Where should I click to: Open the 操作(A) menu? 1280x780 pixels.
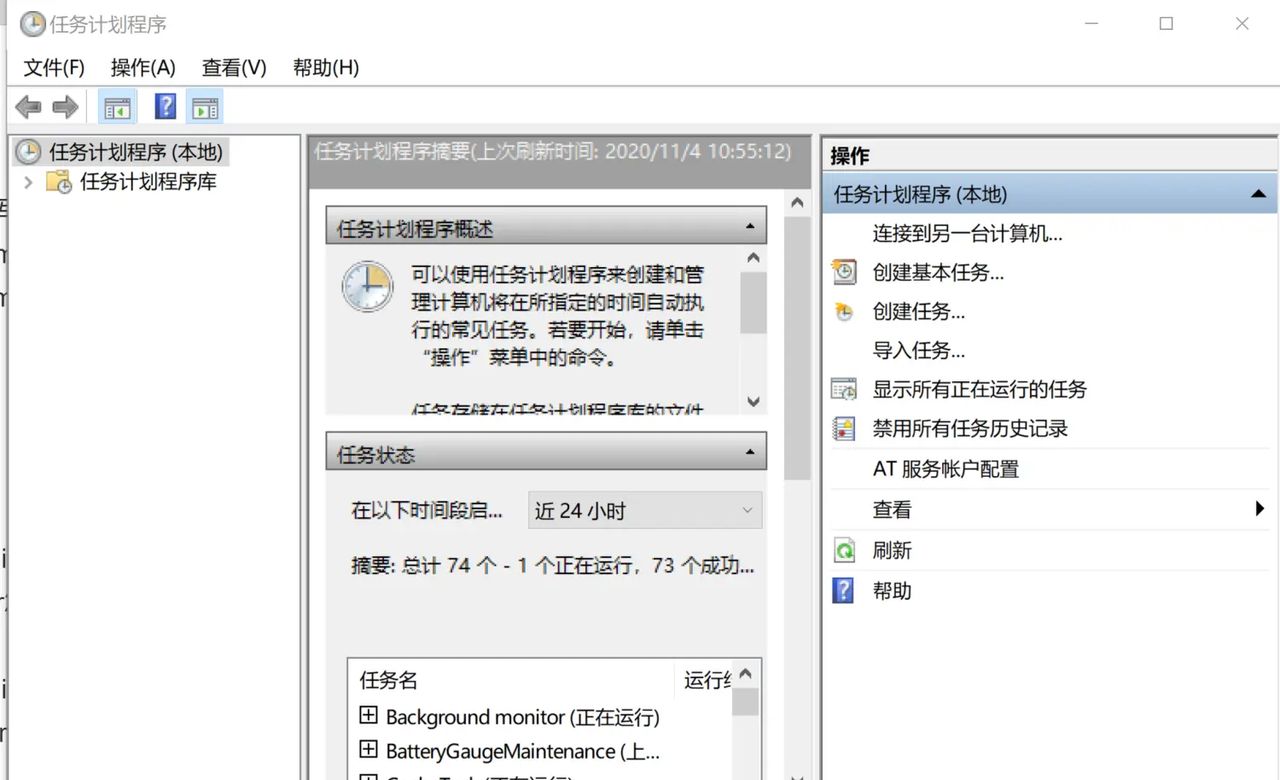coord(143,67)
